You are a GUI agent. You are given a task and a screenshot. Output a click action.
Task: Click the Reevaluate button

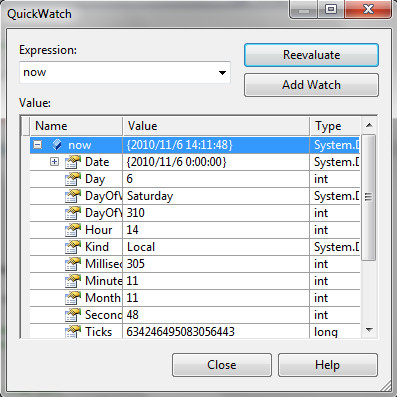tap(311, 55)
